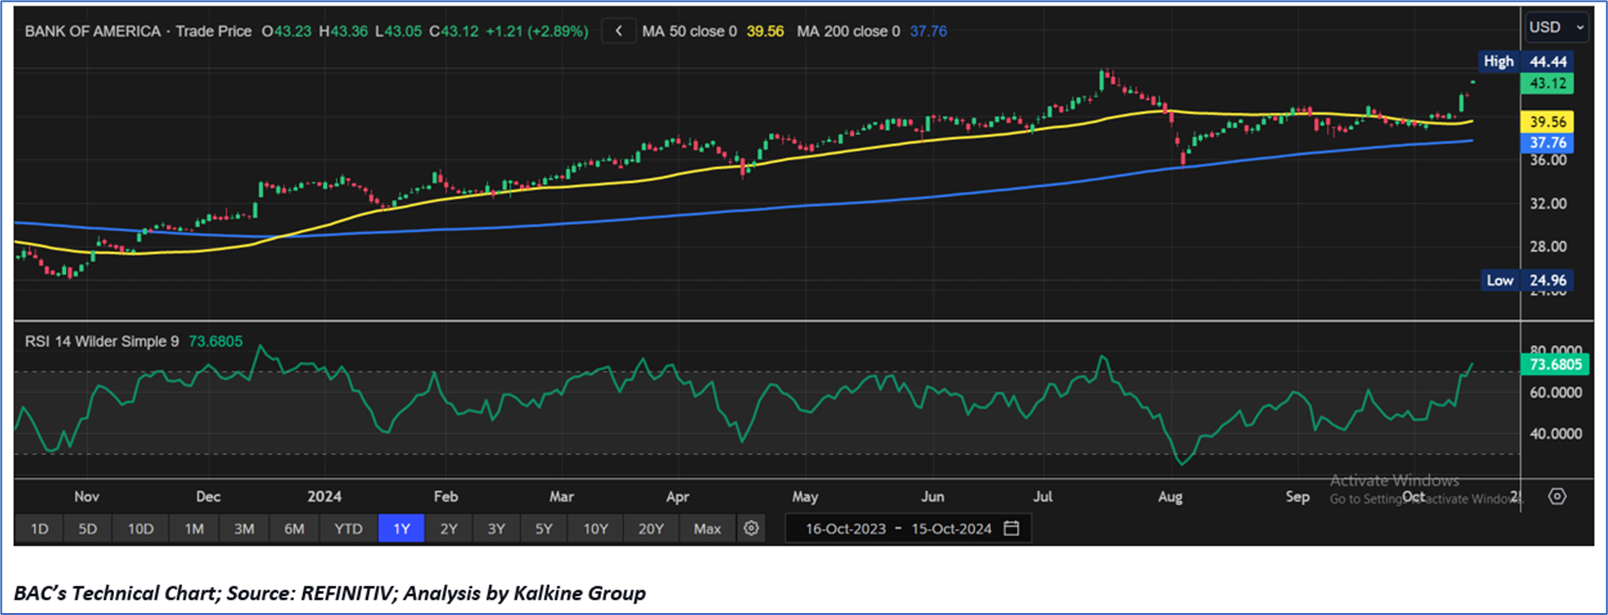
Task: Switch chart to the 6M range
Action: (x=294, y=528)
